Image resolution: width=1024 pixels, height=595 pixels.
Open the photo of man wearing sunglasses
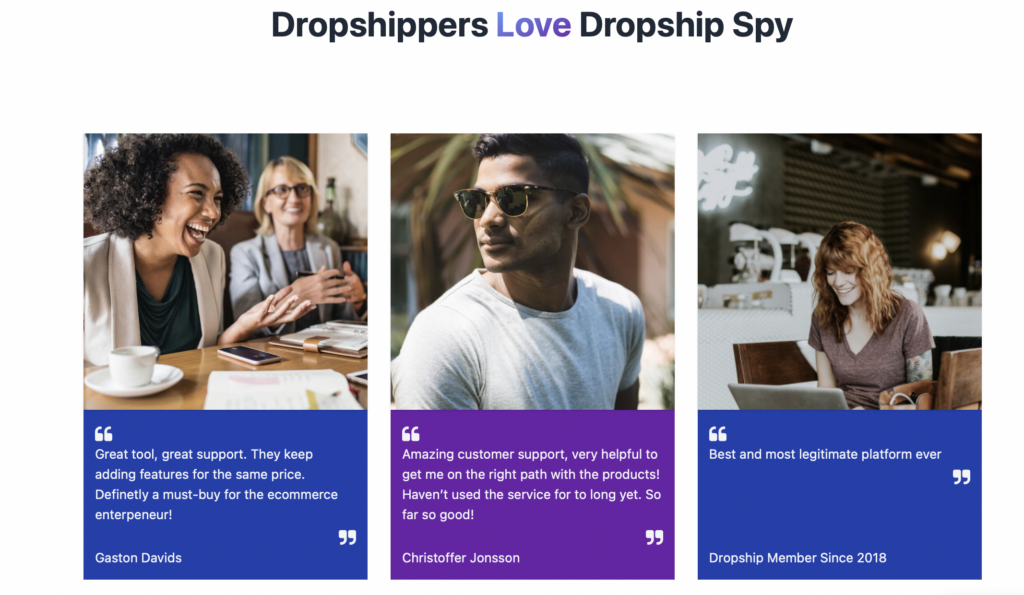point(532,272)
